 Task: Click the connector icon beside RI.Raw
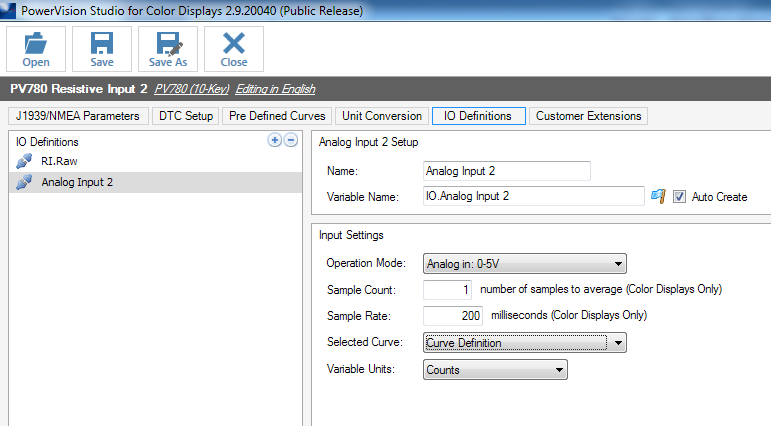coord(24,161)
